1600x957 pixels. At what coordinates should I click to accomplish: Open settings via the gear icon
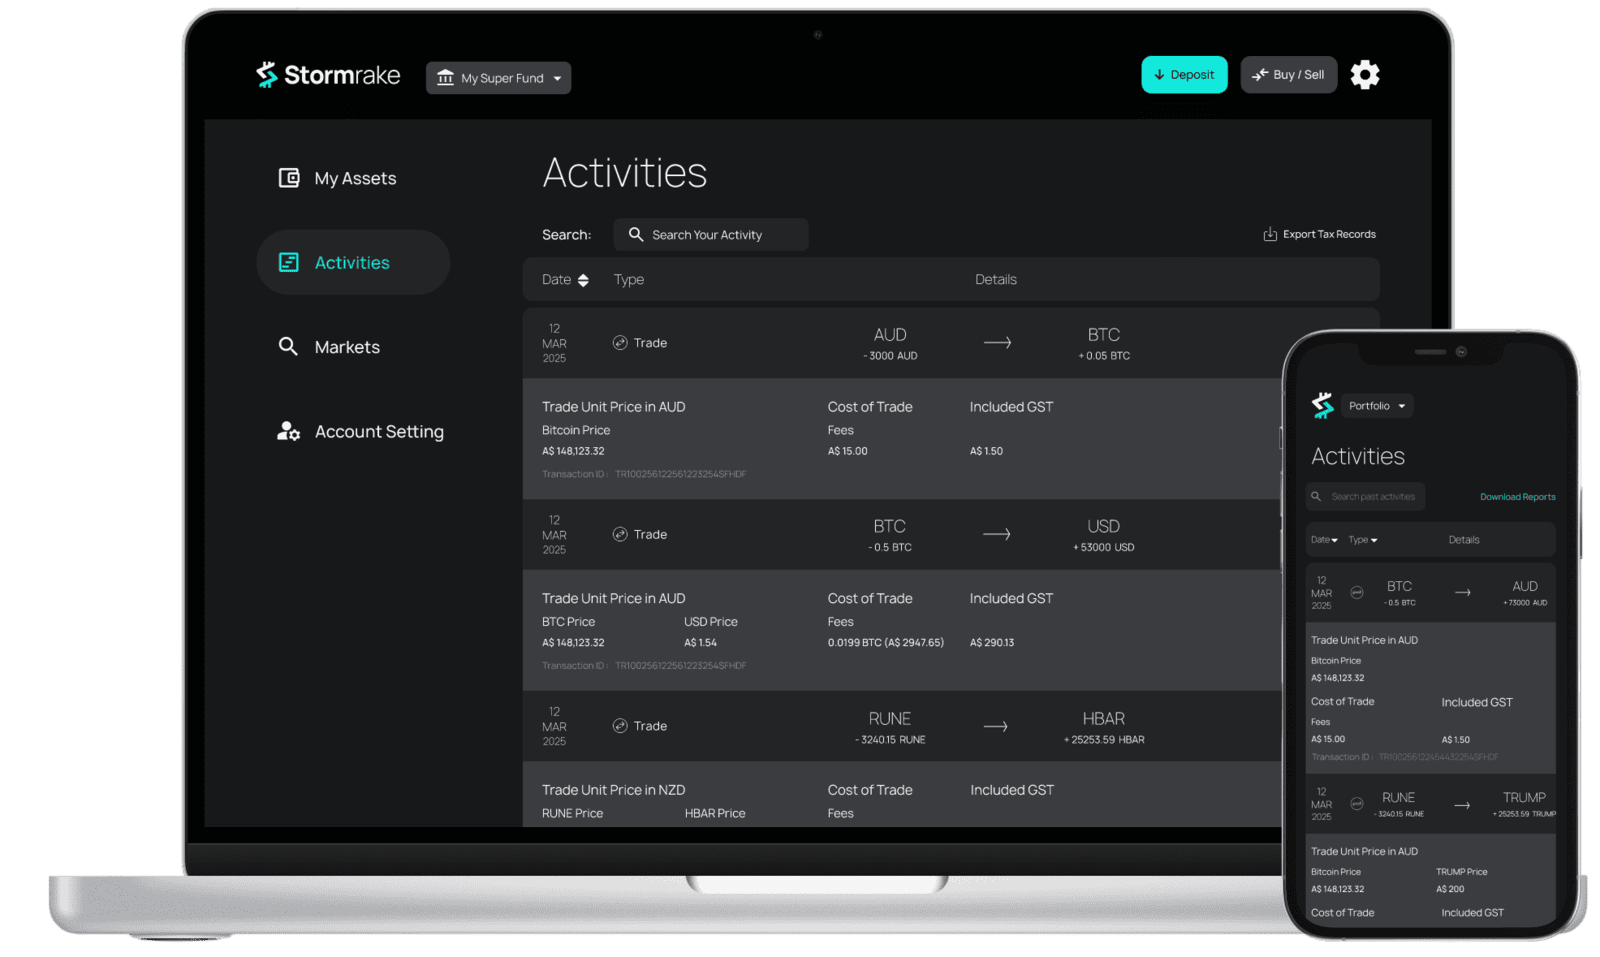(x=1364, y=75)
